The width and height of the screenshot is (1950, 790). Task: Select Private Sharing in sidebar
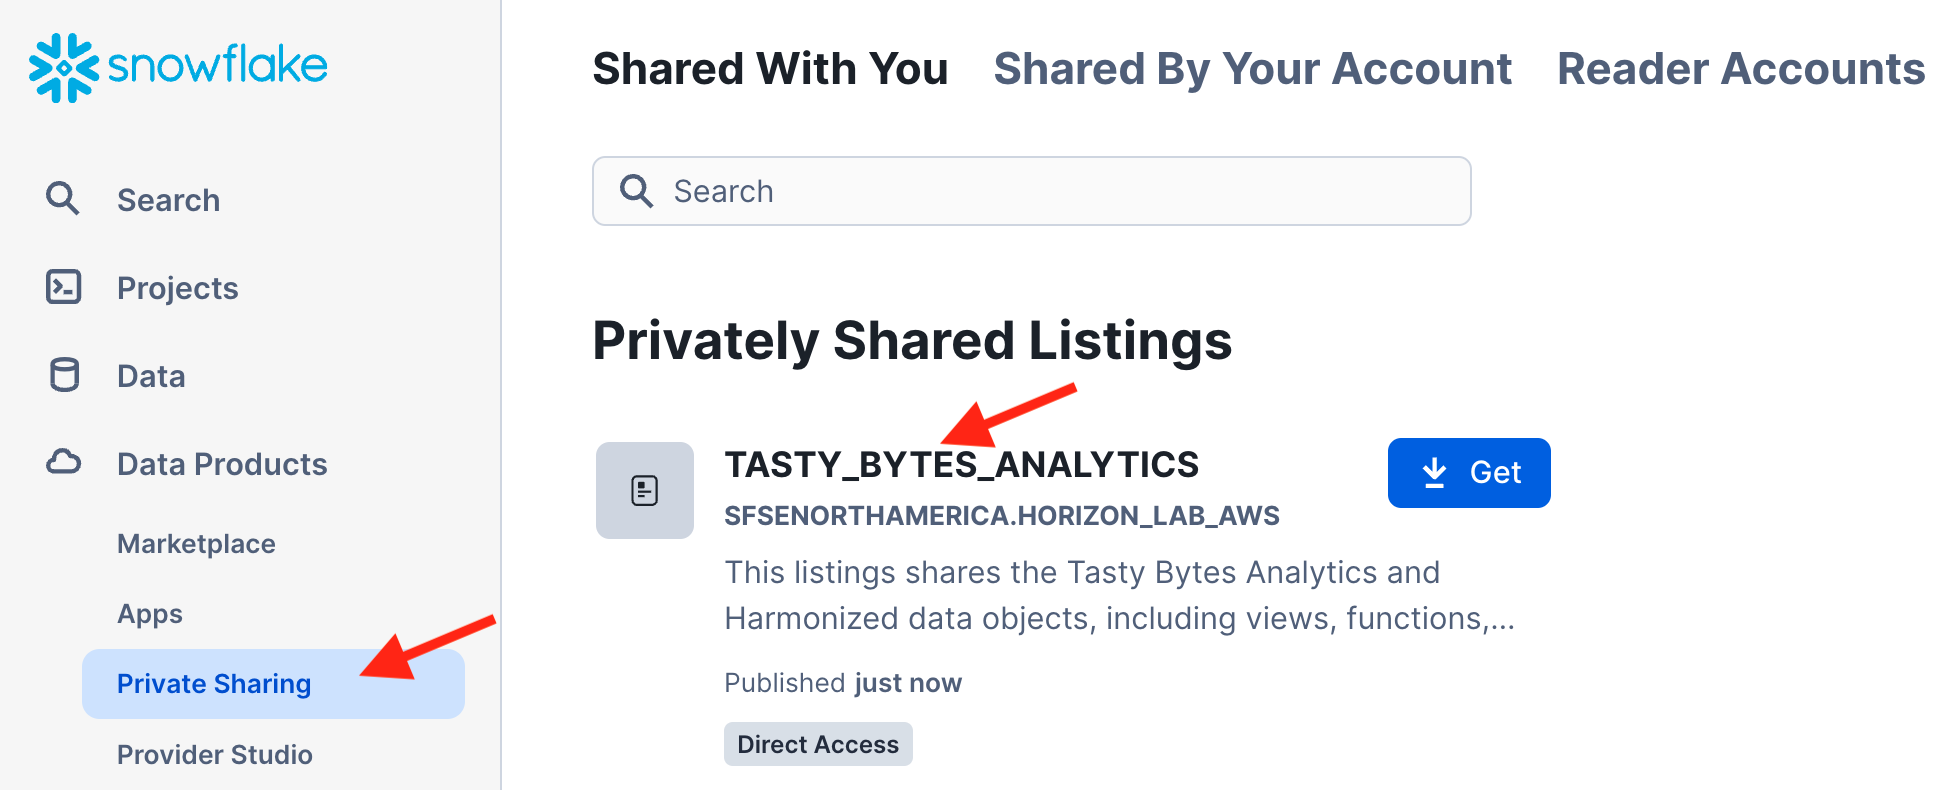(214, 684)
